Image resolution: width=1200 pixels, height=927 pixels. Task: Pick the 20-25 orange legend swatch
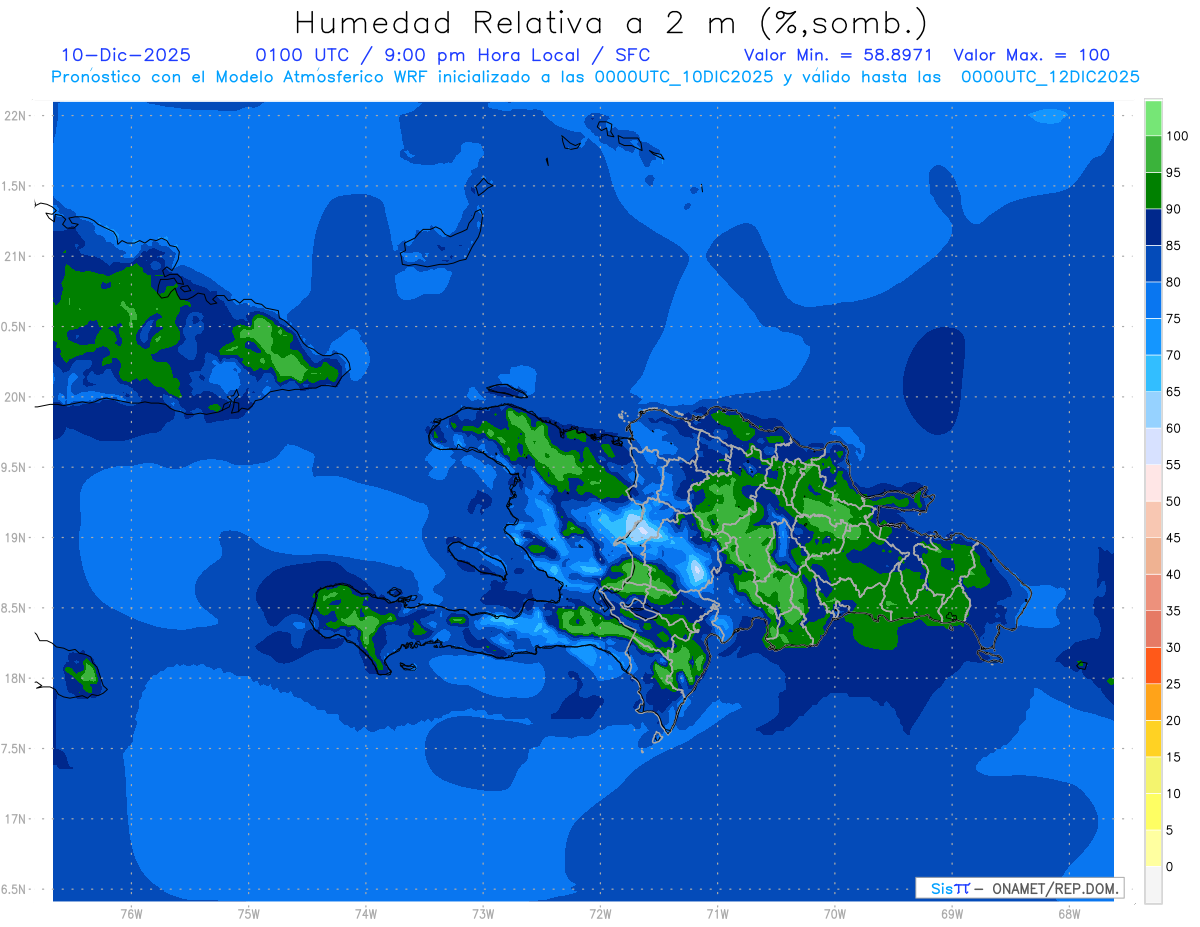(x=1153, y=701)
